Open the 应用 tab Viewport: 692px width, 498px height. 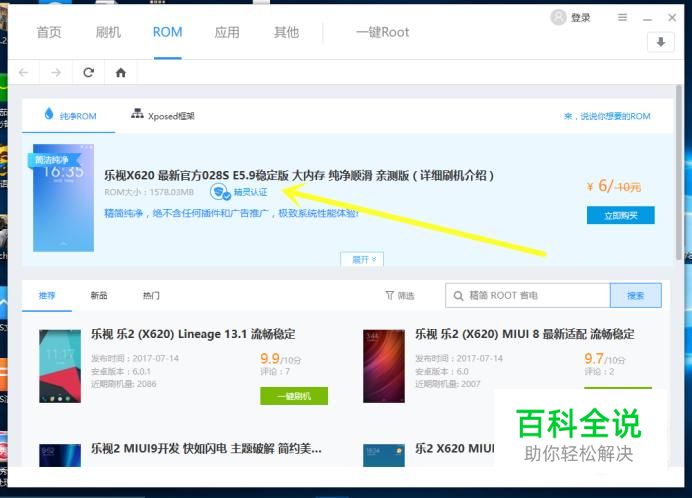coord(227,32)
